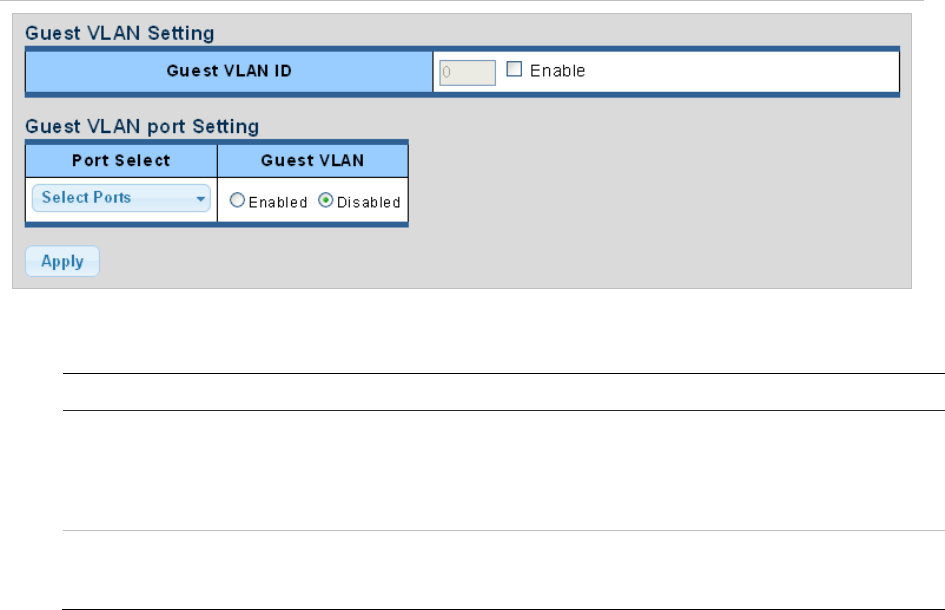
Task: Click the Enabled radio circle icon
Action: pyautogui.click(x=237, y=201)
